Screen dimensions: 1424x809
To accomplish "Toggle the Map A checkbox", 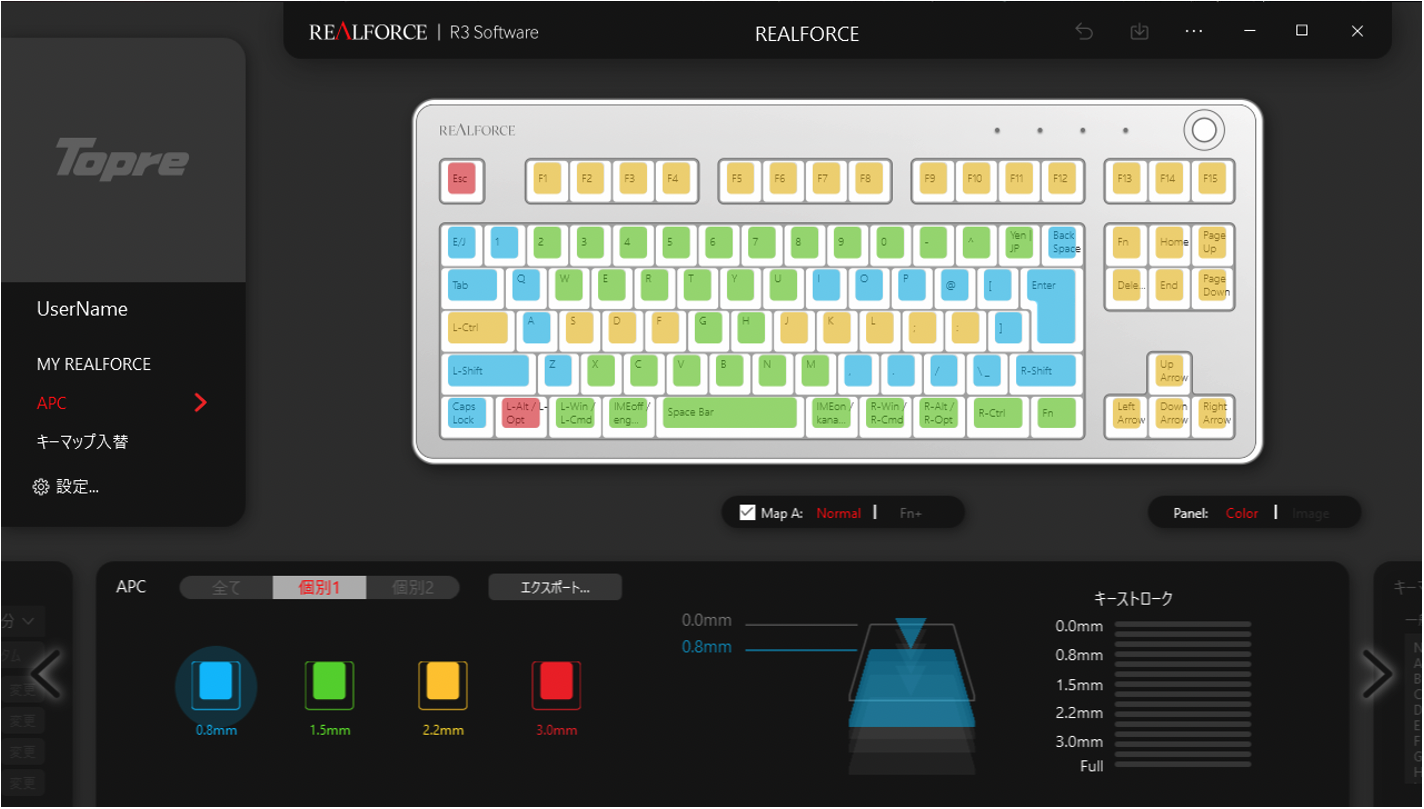I will click(747, 513).
